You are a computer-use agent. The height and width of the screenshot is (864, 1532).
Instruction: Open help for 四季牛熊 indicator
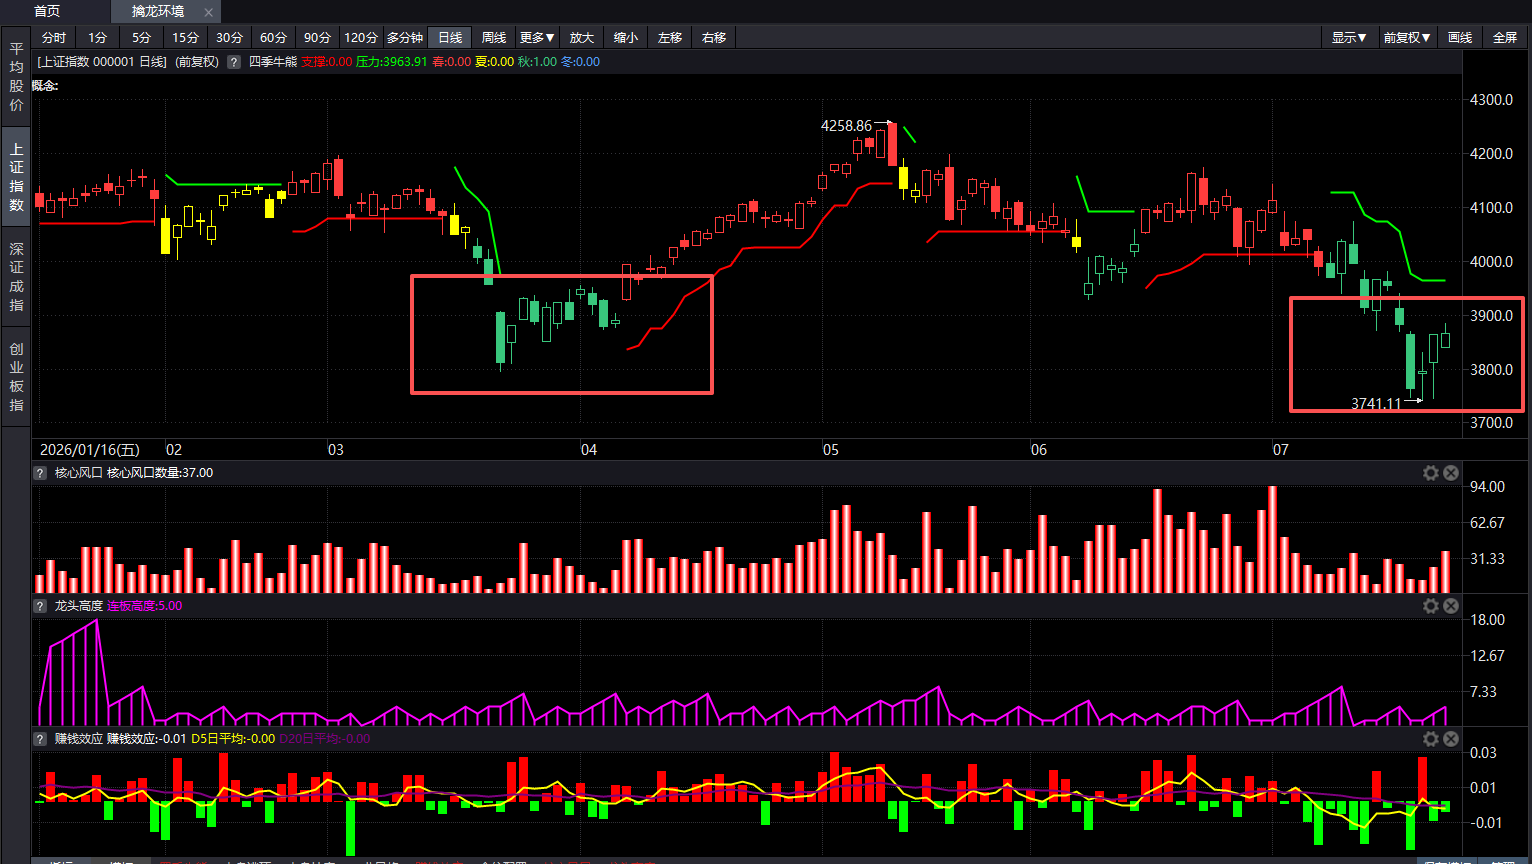pyautogui.click(x=234, y=62)
